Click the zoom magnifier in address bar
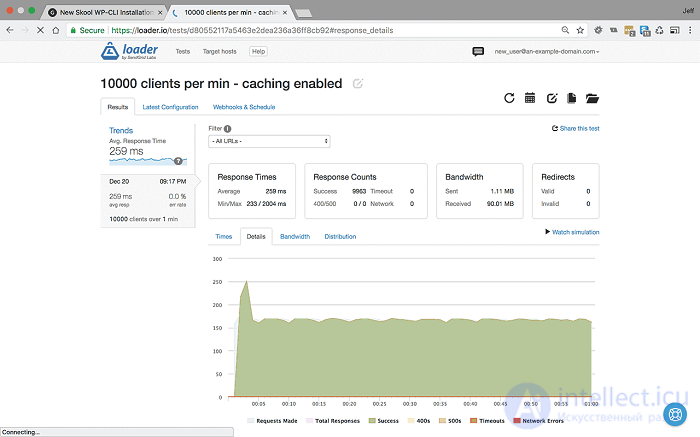700x437 pixels. [x=565, y=30]
